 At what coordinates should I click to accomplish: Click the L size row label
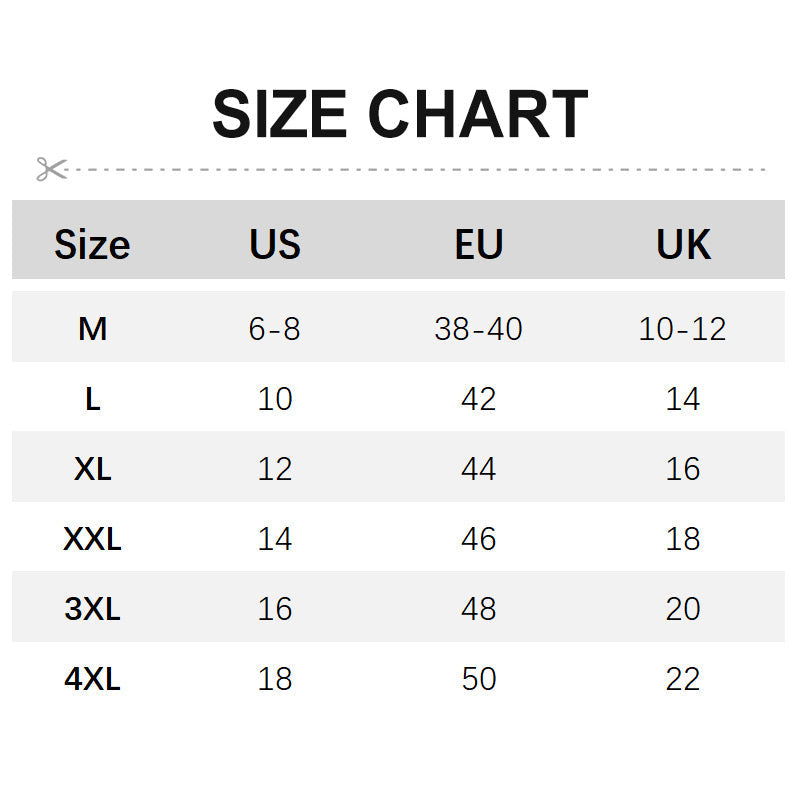92,398
